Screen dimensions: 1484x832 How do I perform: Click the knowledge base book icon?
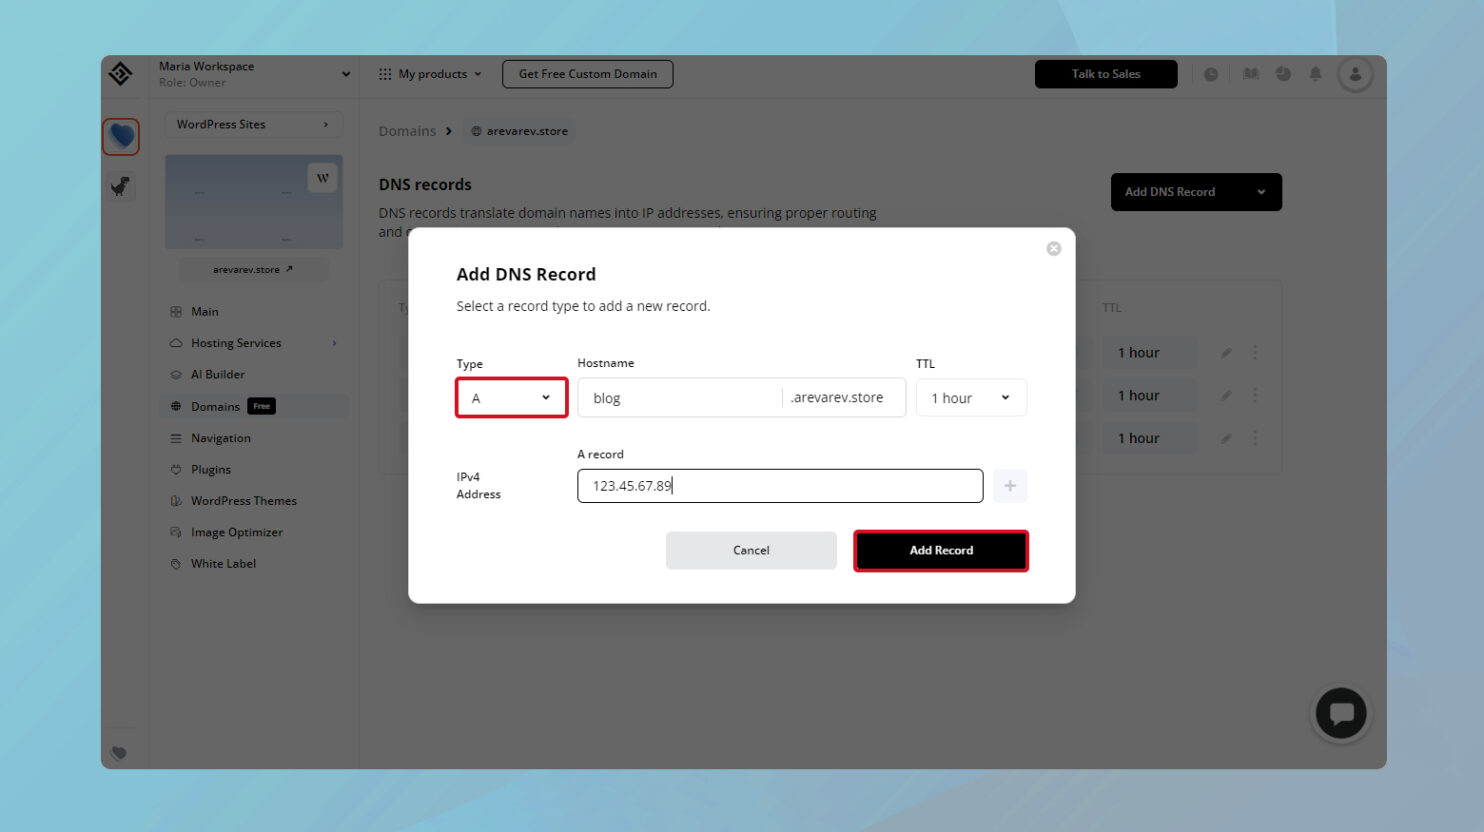[1250, 73]
